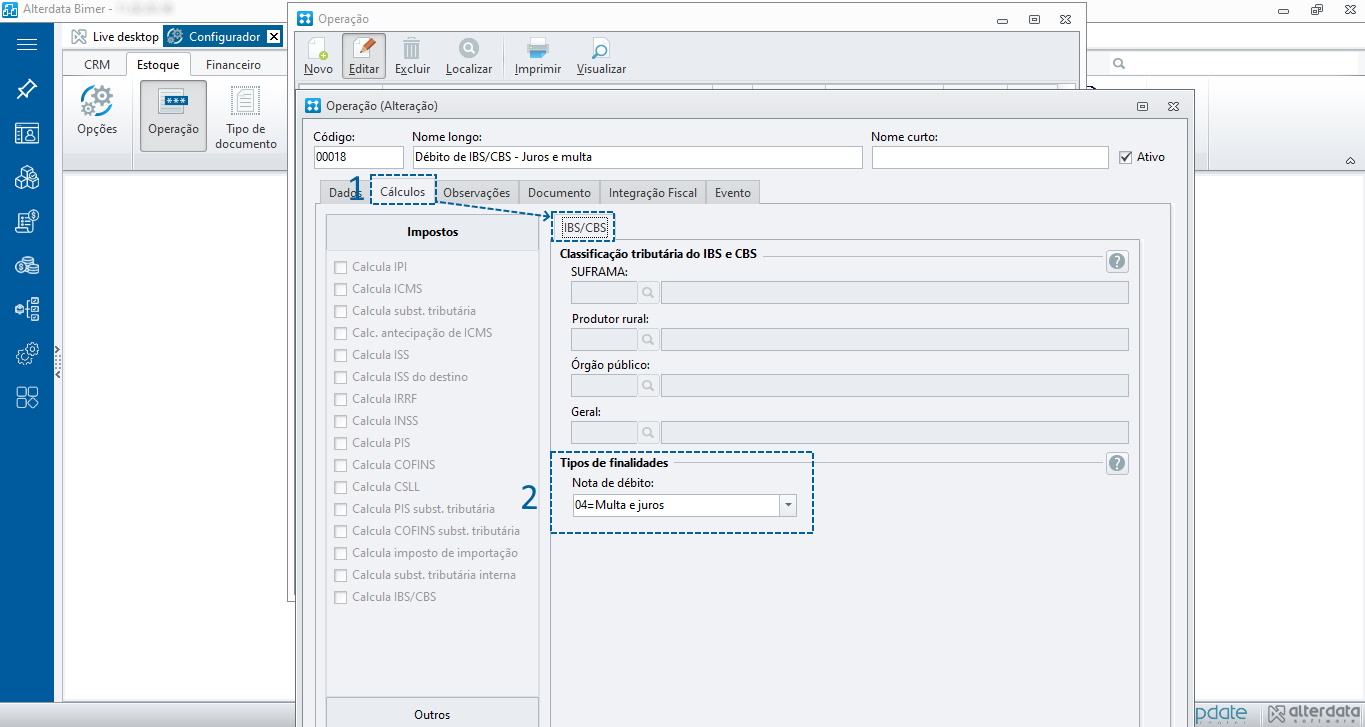Screen dimensions: 1365x727
Task: Expand the Outros section header
Action: click(x=432, y=714)
